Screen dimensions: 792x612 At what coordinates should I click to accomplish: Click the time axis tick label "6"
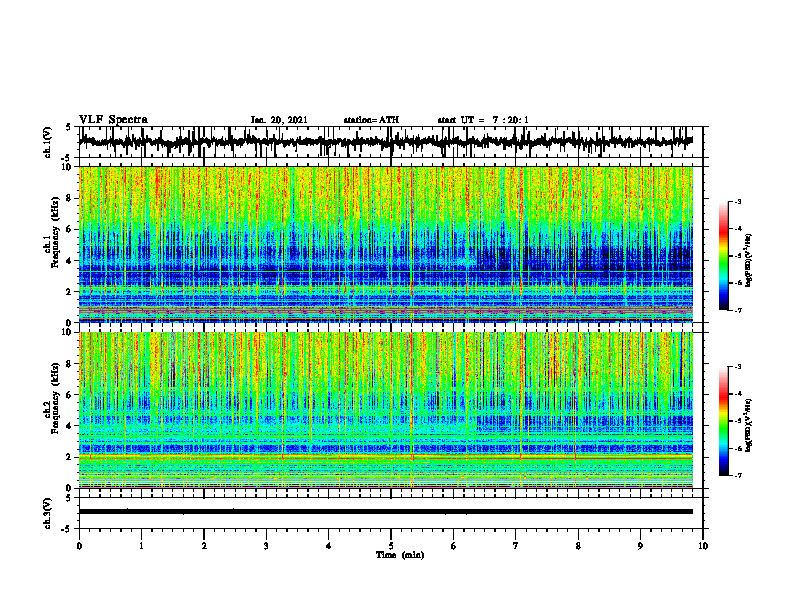[x=454, y=546]
